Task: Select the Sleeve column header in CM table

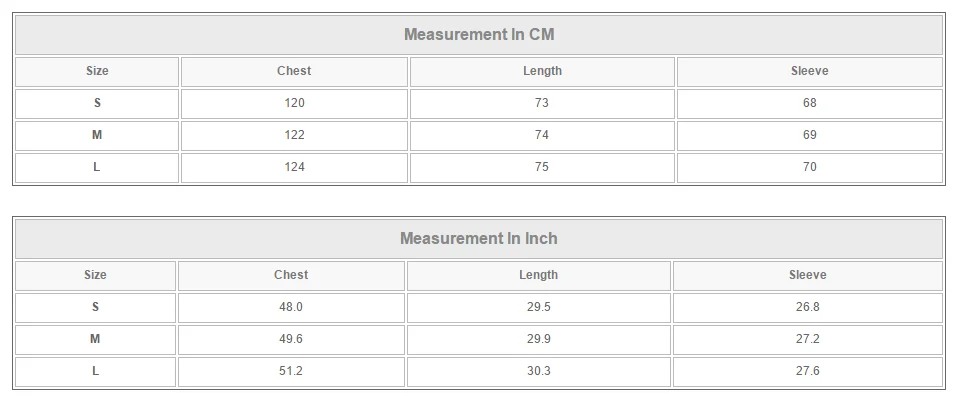Action: (x=810, y=72)
